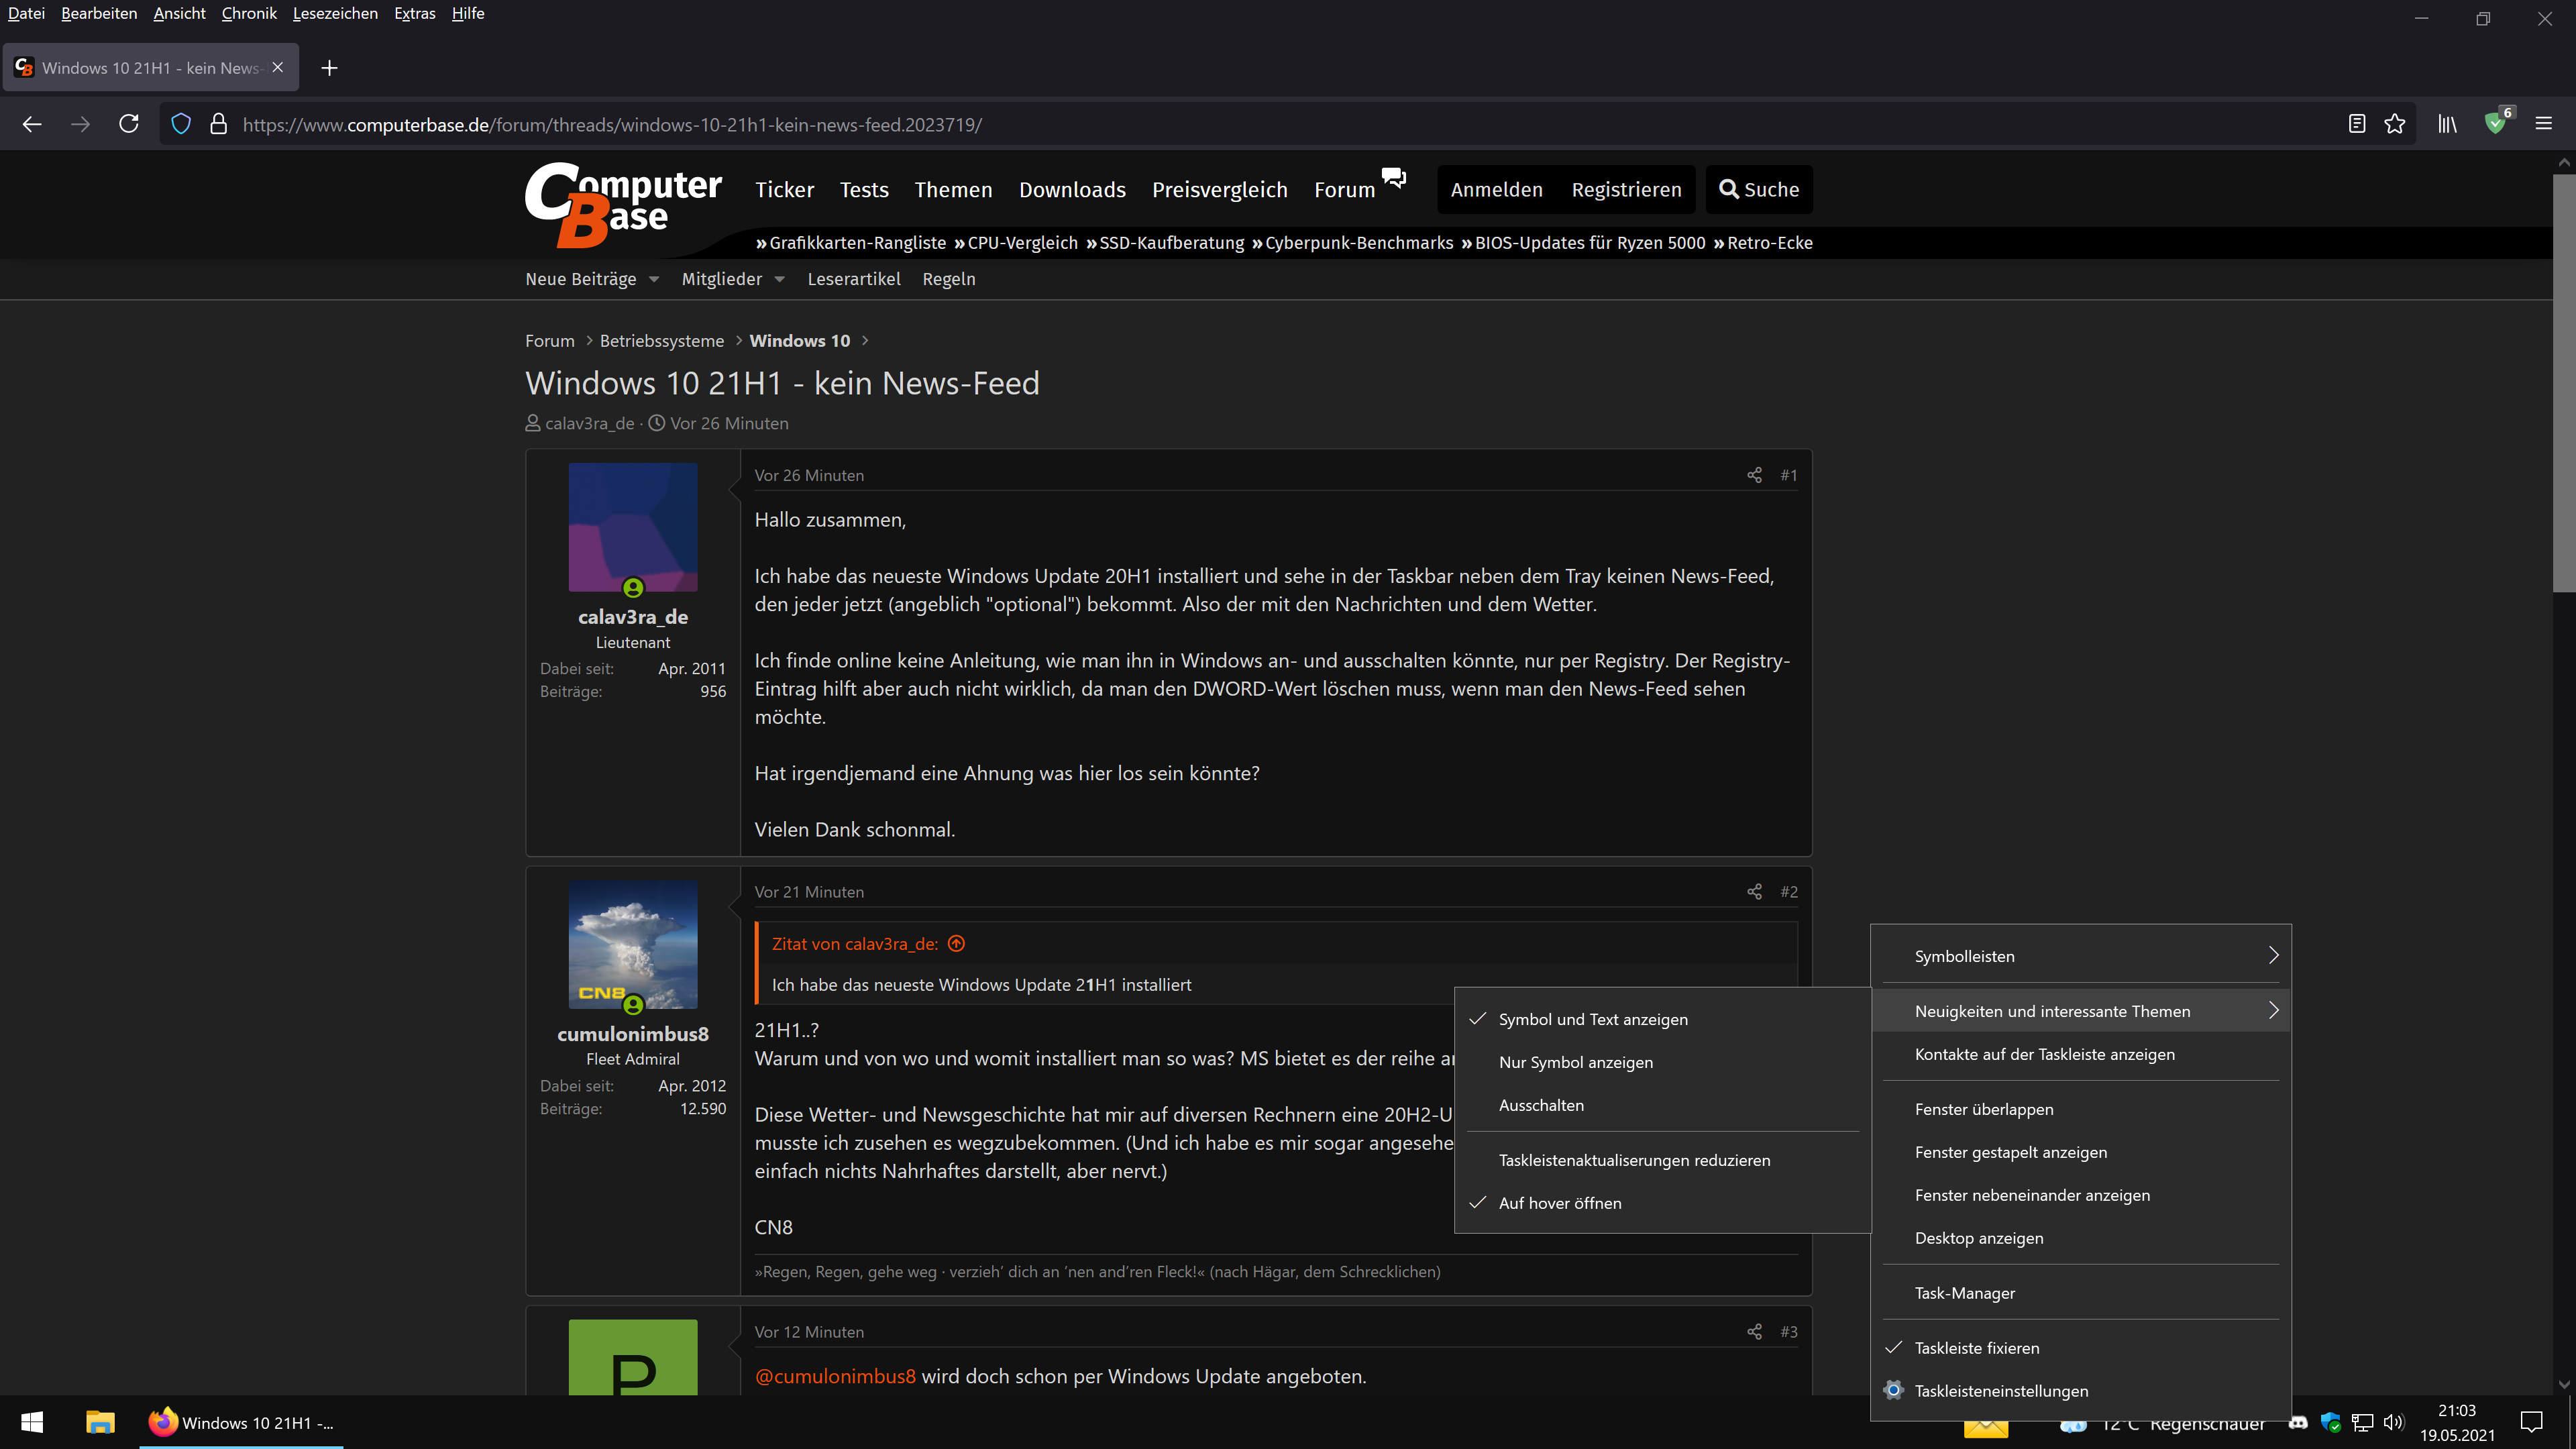Toggle reader view icon in address bar

(2357, 124)
